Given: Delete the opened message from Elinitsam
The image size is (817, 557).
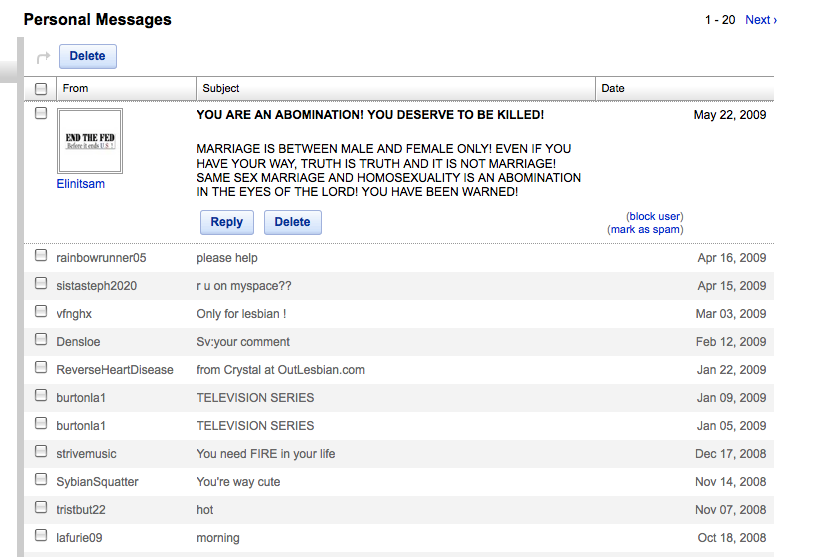Looking at the screenshot, I should pos(292,222).
